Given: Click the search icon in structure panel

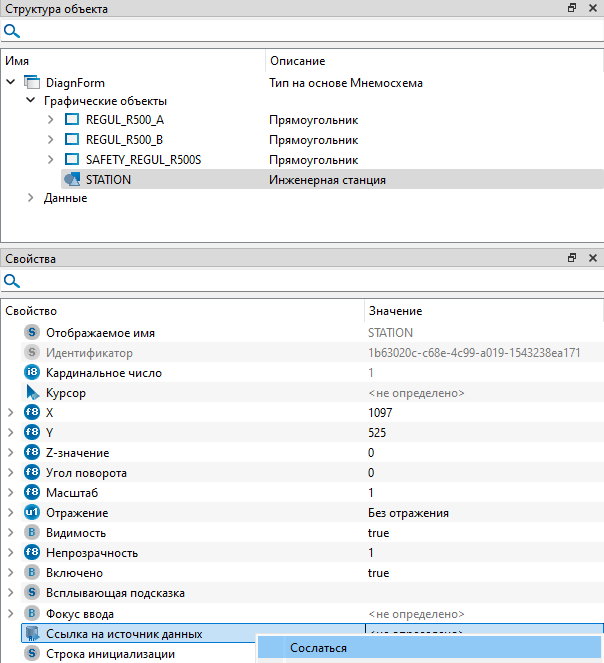Looking at the screenshot, I should [12, 31].
